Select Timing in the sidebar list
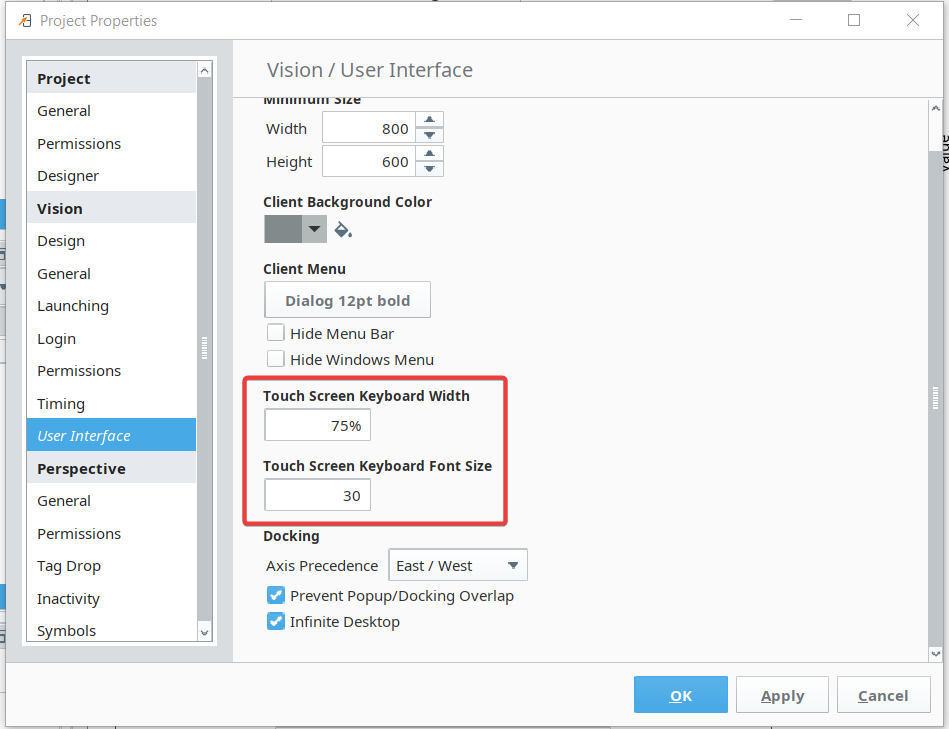This screenshot has height=729, width=949. pos(111,403)
